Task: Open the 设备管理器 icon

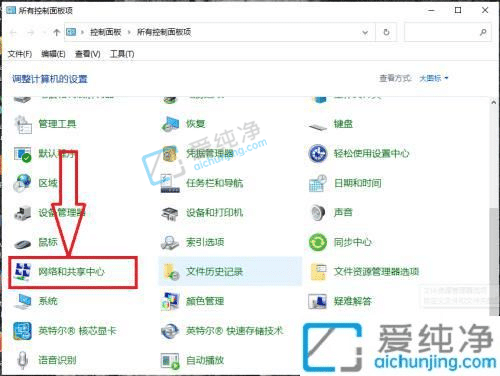Action: coord(22,213)
